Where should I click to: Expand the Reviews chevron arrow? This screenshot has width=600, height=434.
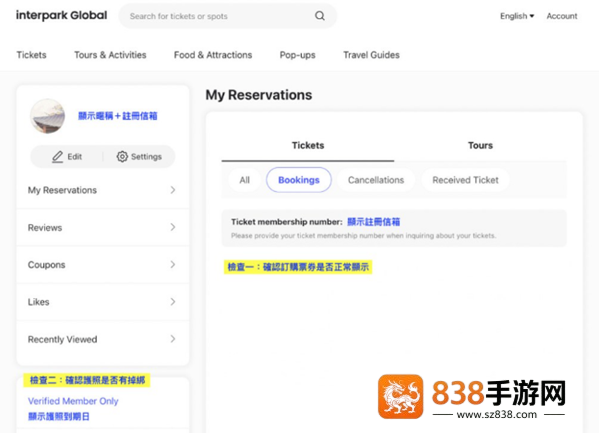173,227
